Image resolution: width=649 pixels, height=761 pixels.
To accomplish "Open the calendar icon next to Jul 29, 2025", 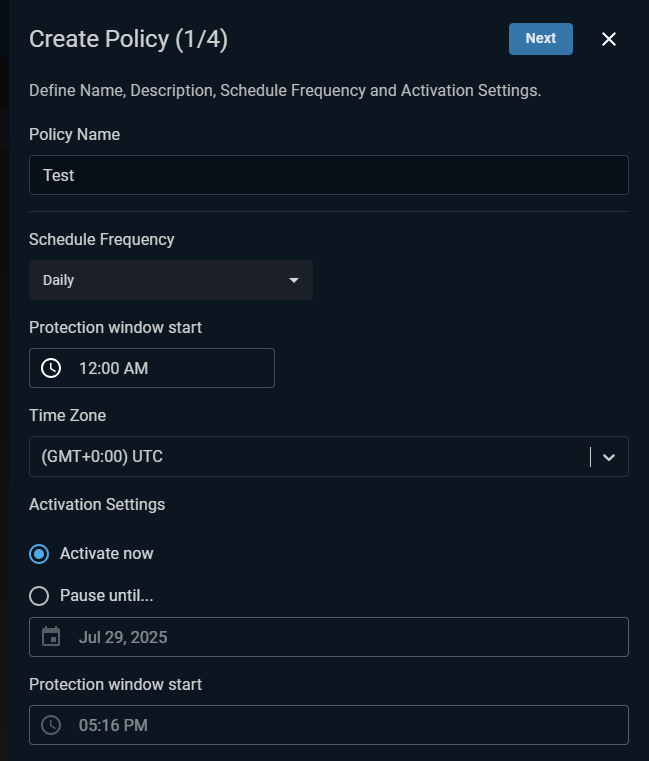I will (x=51, y=637).
